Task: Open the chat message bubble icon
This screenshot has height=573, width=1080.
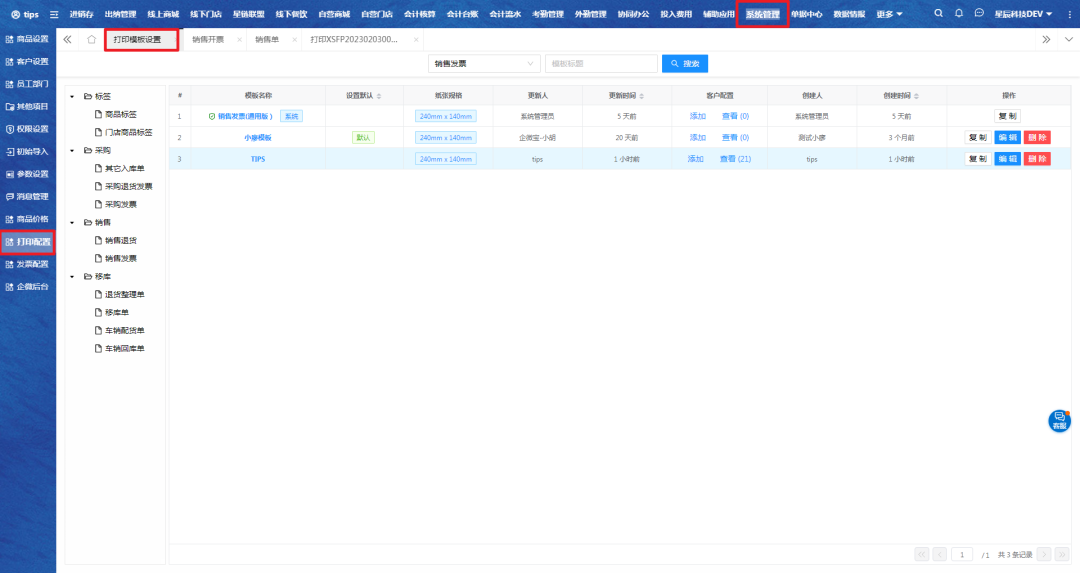Action: tap(979, 14)
